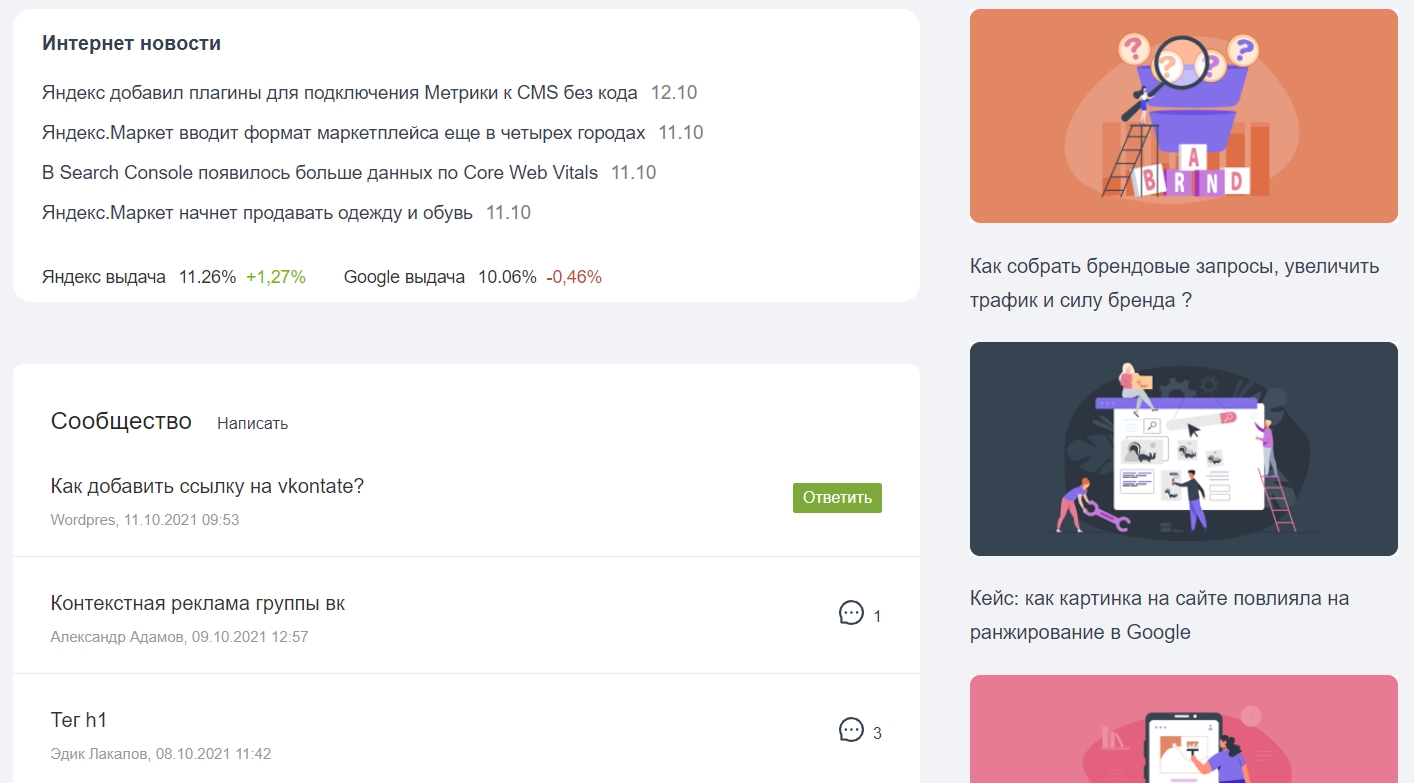Click the orange BRAND article thumbnail
Image resolution: width=1414 pixels, height=783 pixels.
coord(1183,116)
